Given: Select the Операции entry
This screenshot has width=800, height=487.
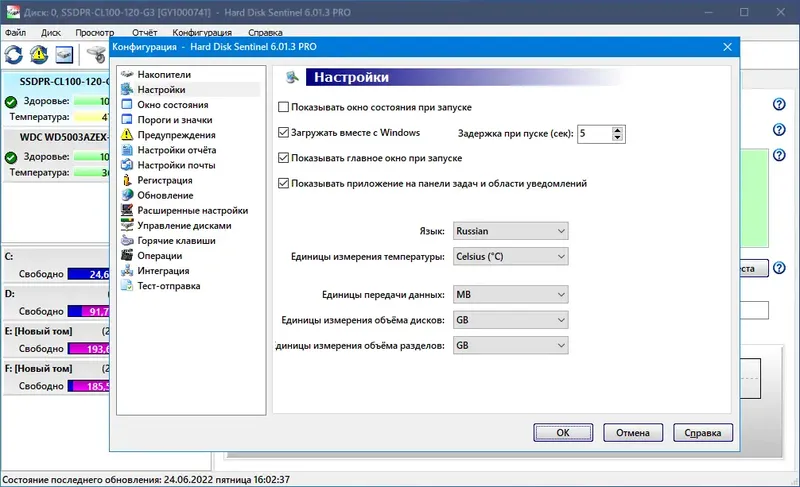Looking at the screenshot, I should [x=160, y=256].
